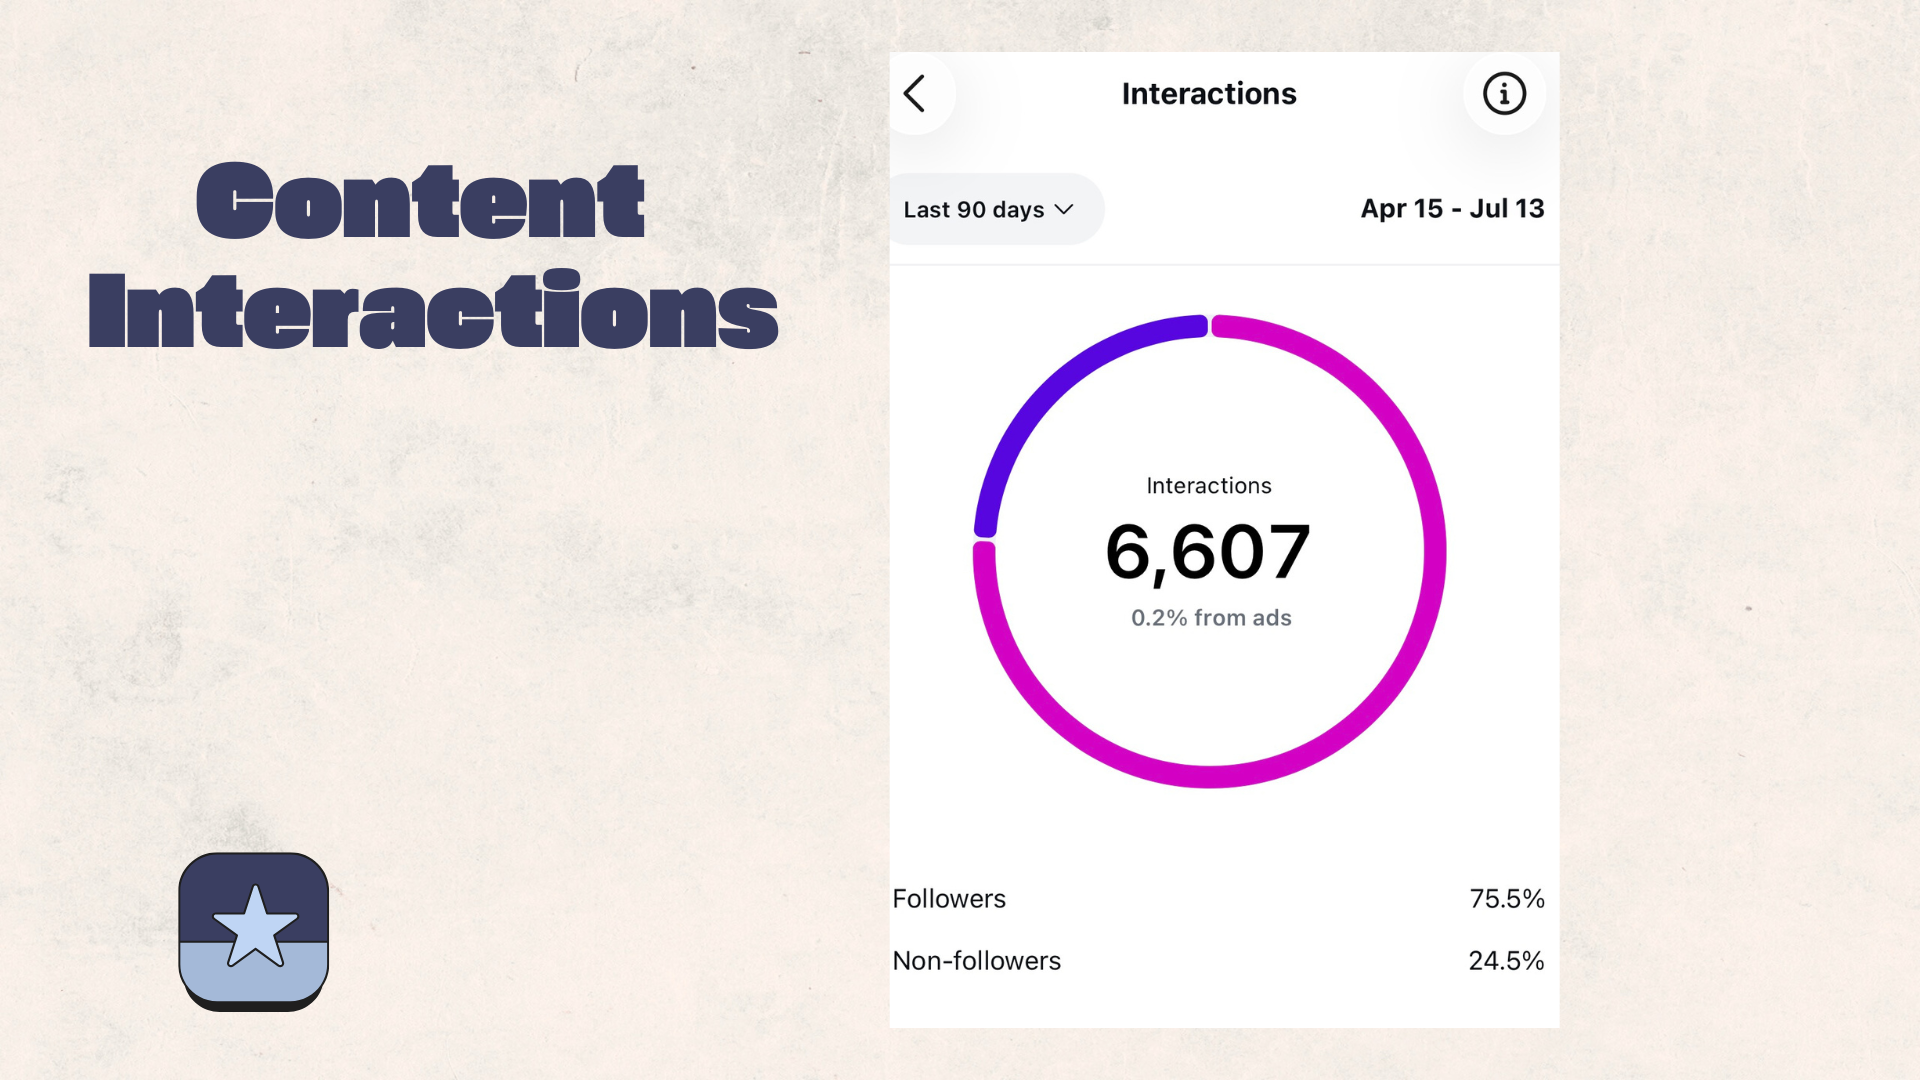Click the 24.5% non-followers value

pos(1506,961)
